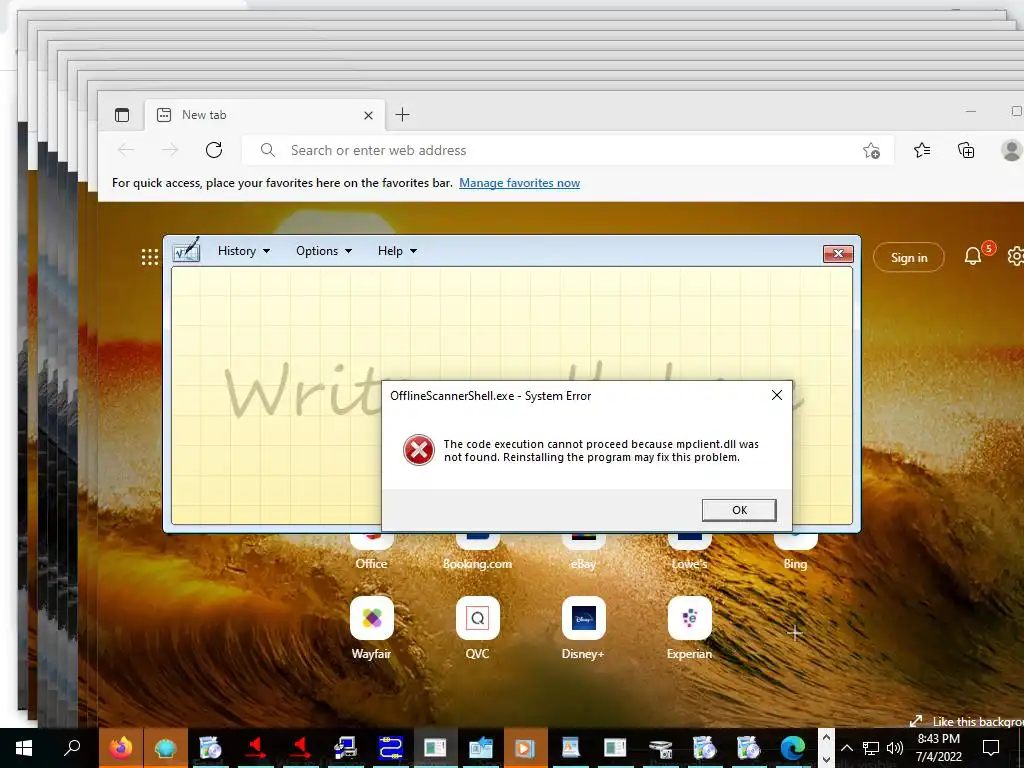Open the Booking.com quick link
This screenshot has height=768, width=1024.
[x=477, y=552]
